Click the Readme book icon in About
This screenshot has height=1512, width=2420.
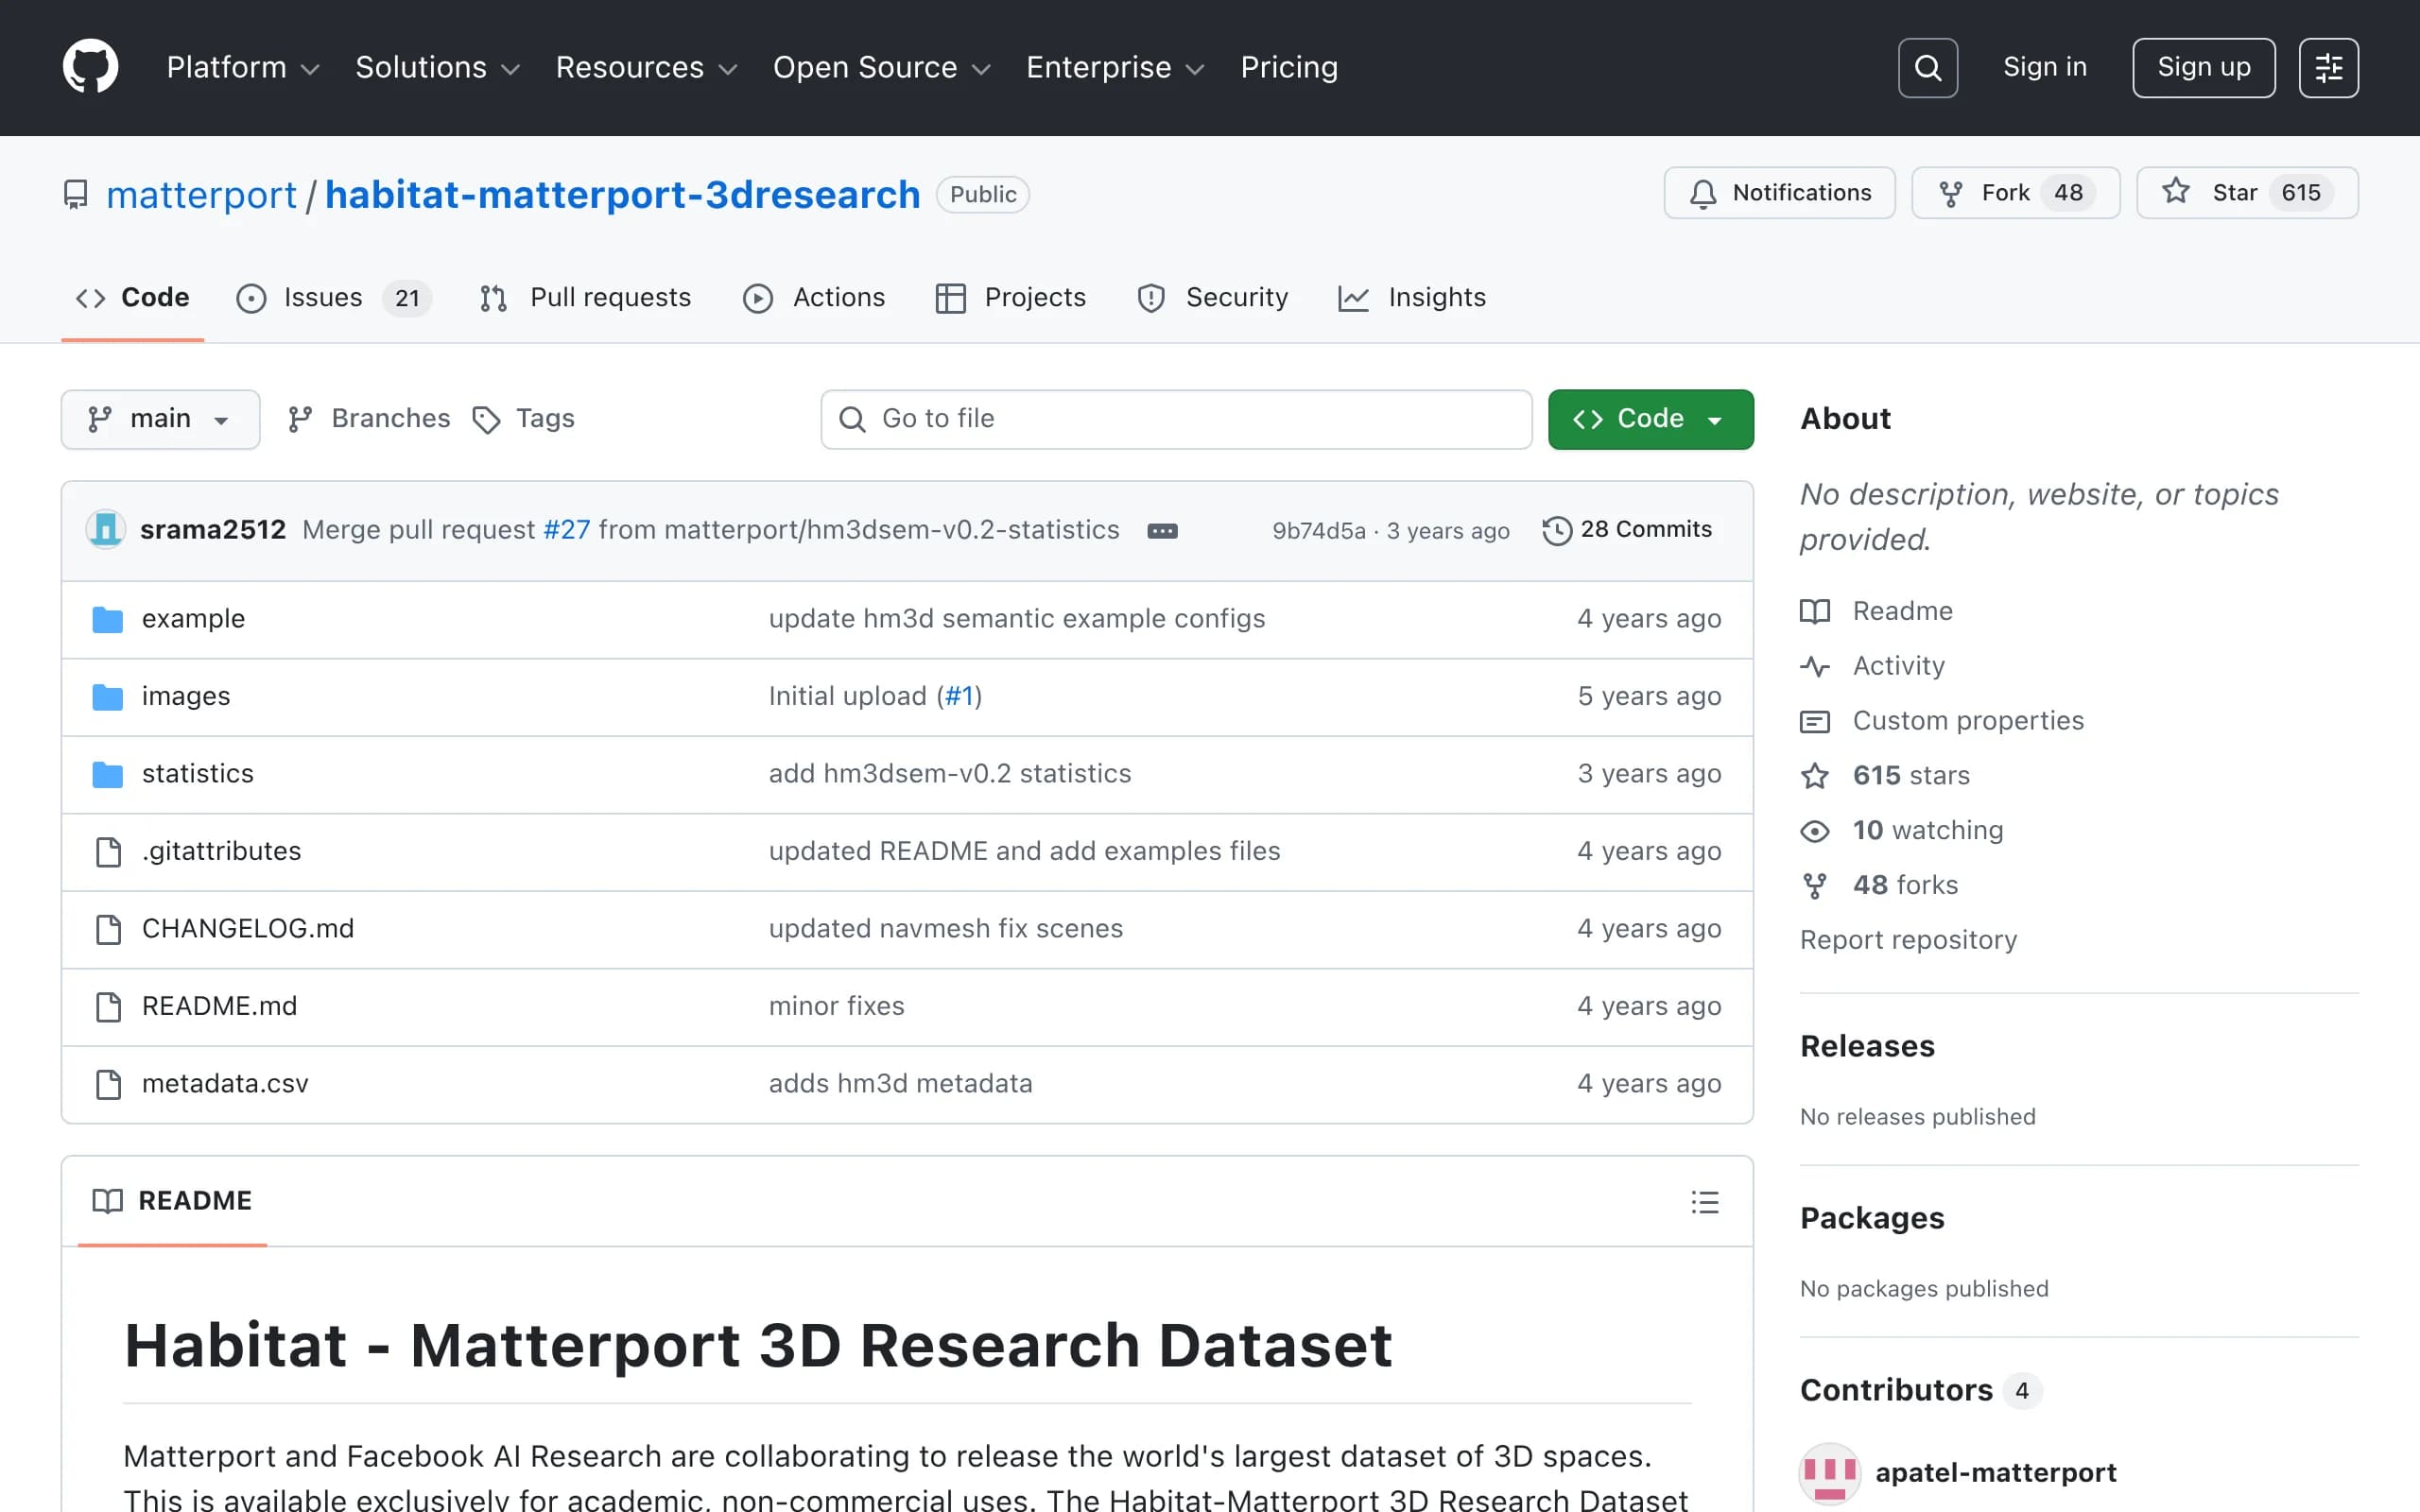[1815, 611]
